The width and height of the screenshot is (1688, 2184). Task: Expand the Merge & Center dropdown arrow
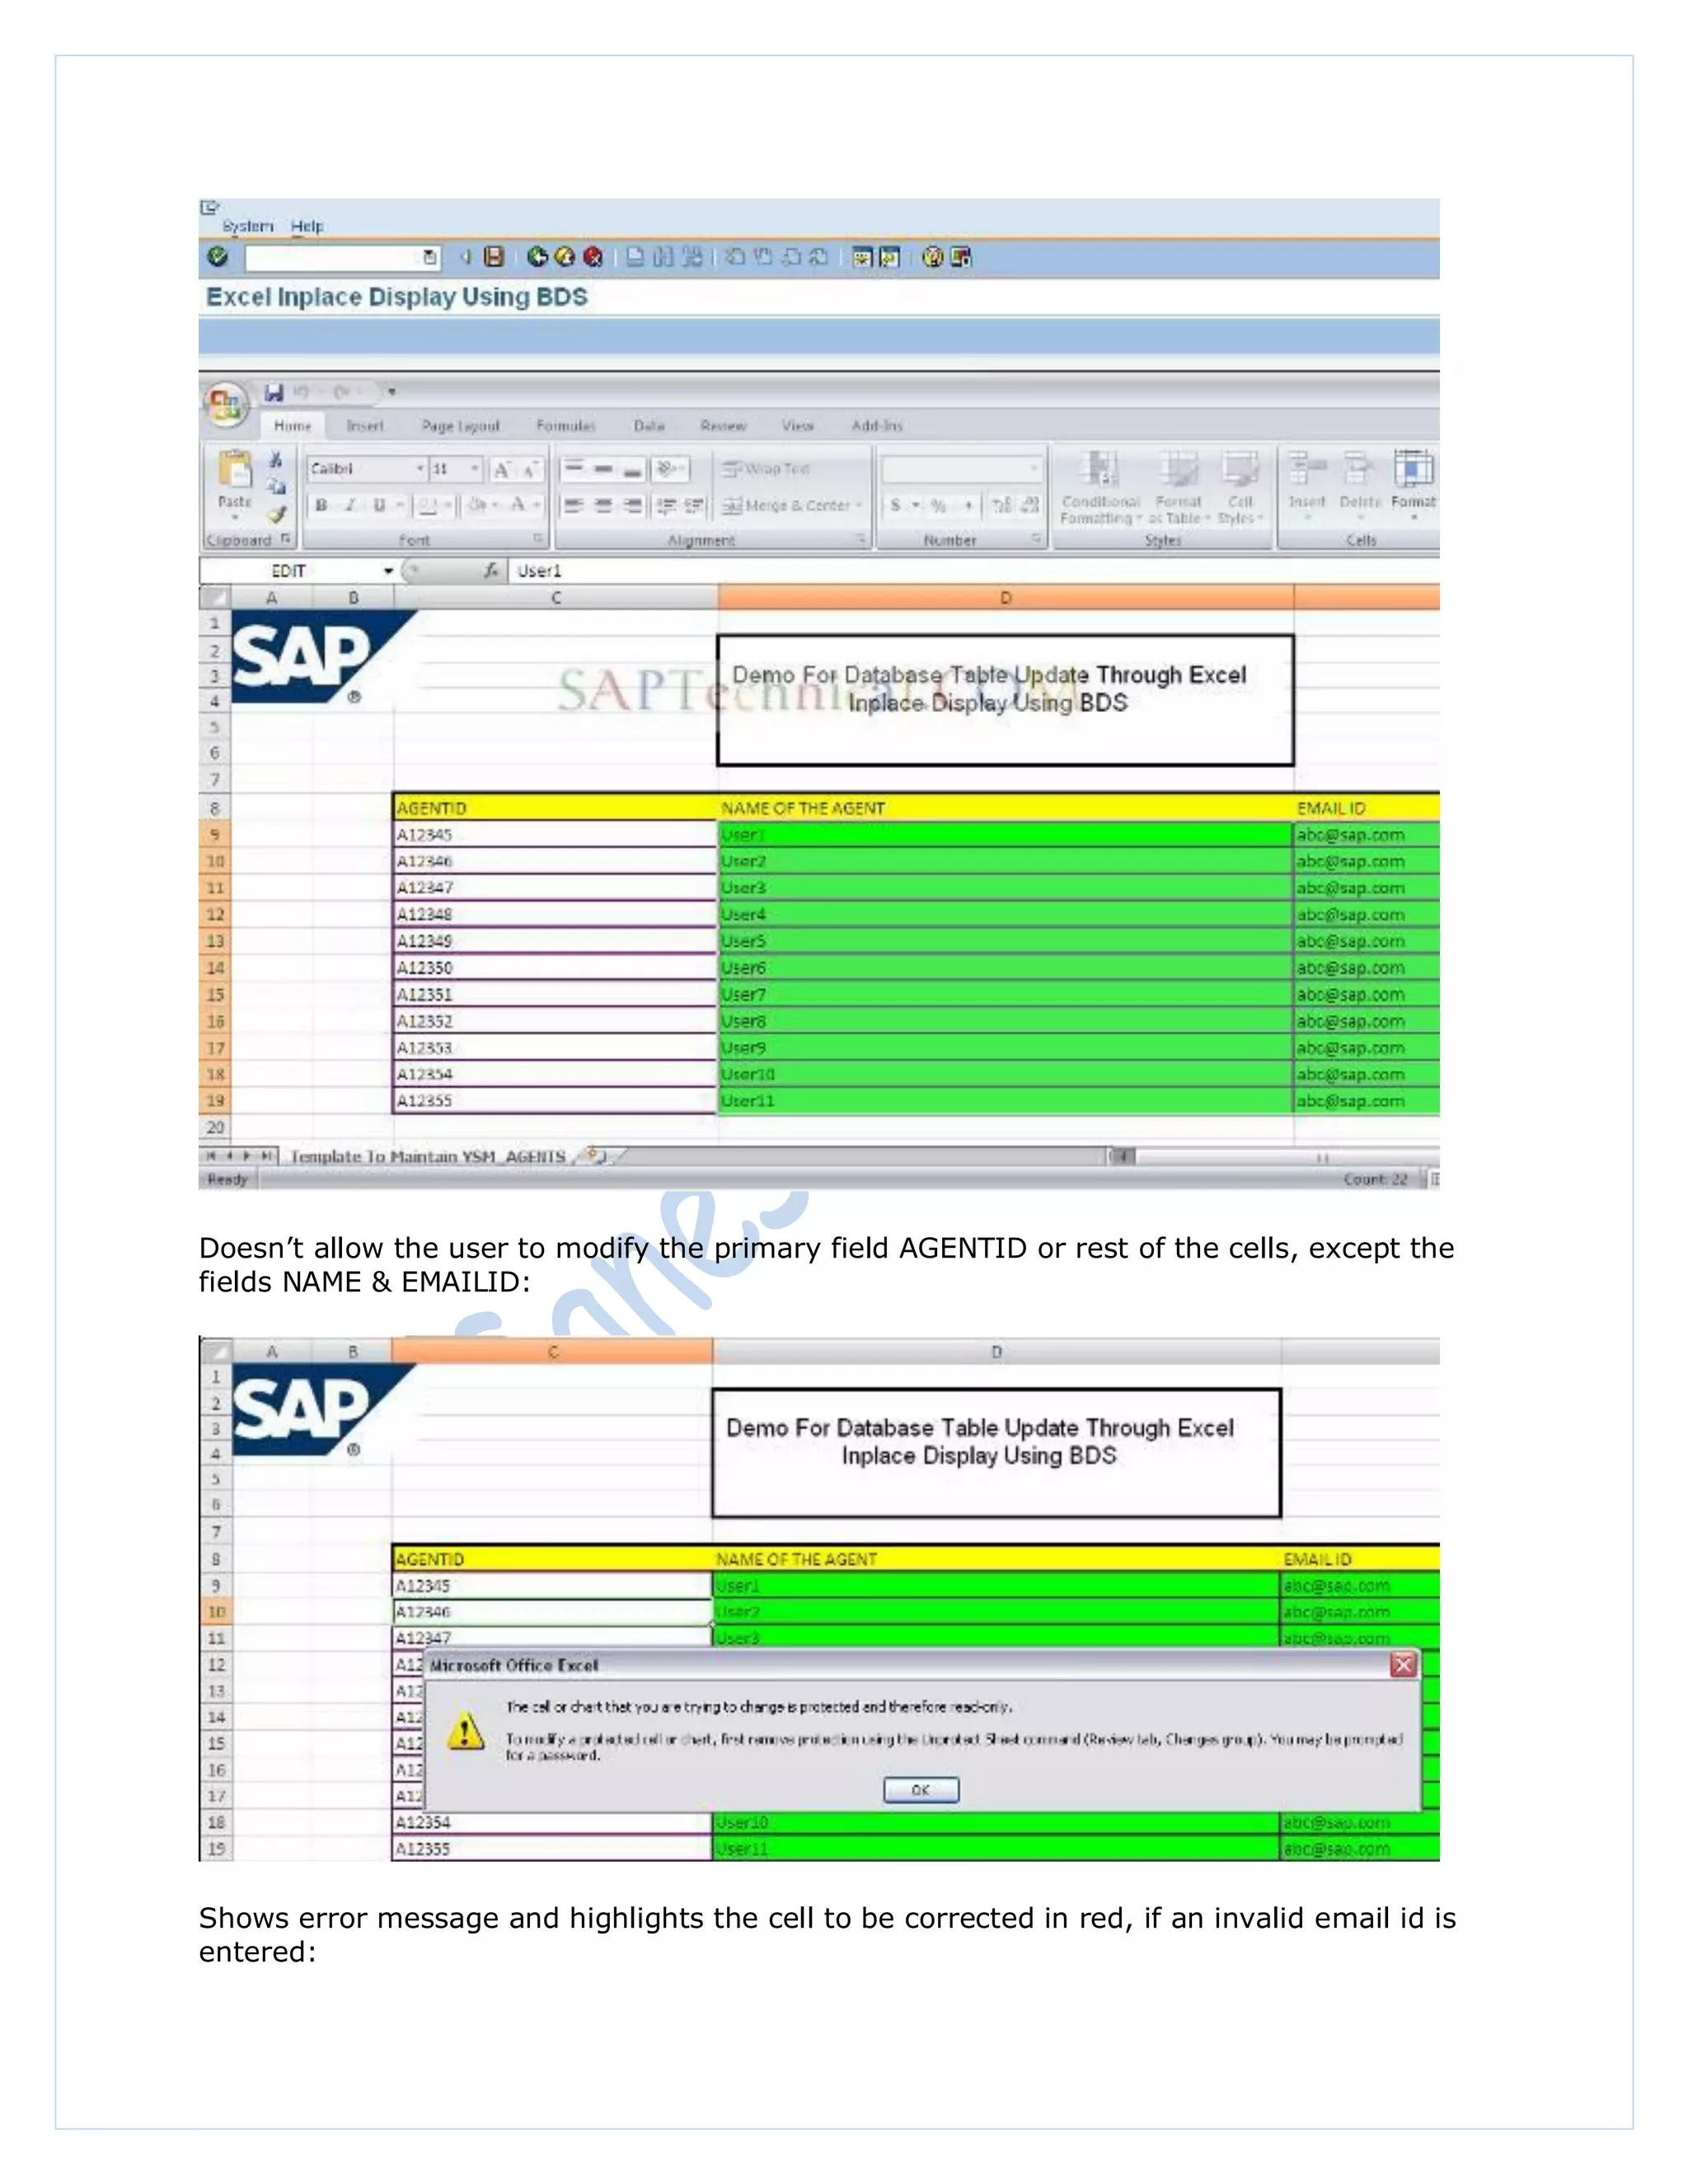point(858,505)
